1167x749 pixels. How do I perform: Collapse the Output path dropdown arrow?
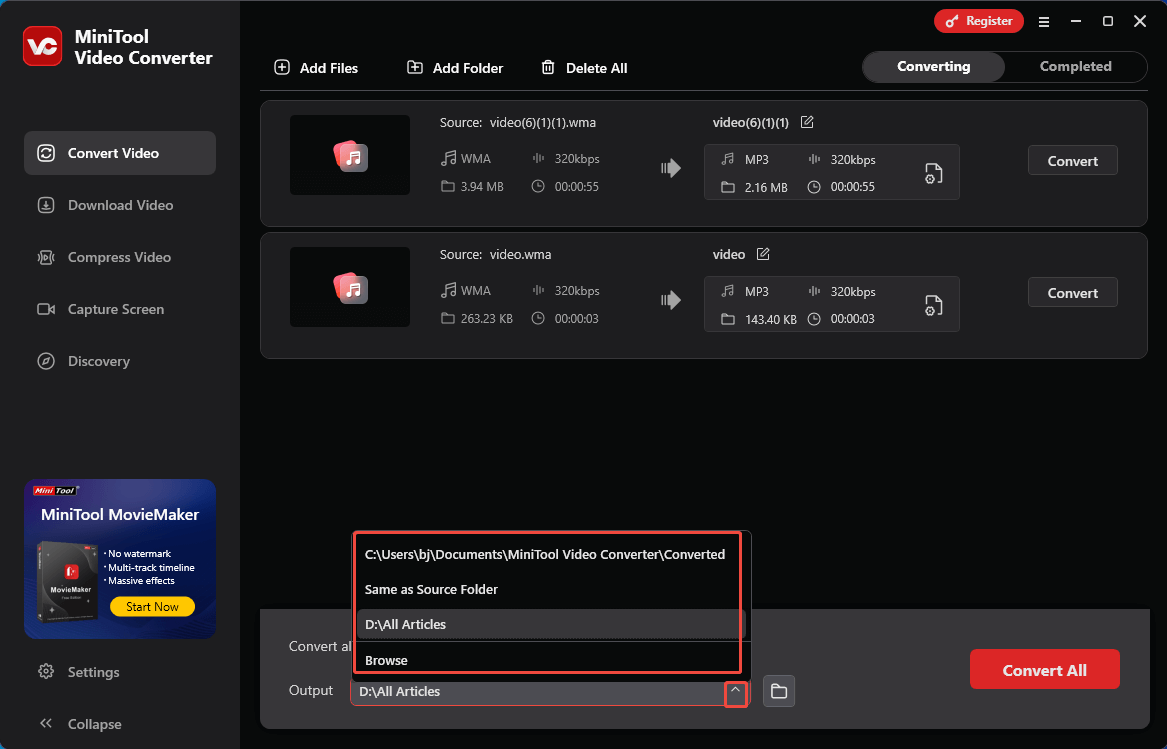735,692
